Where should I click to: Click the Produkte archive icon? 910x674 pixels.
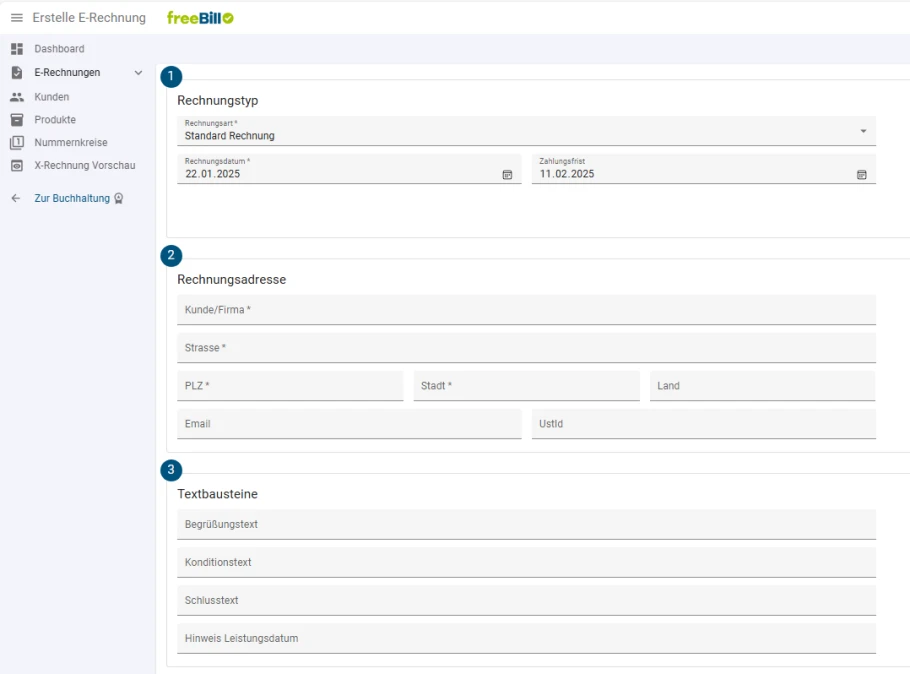point(16,120)
